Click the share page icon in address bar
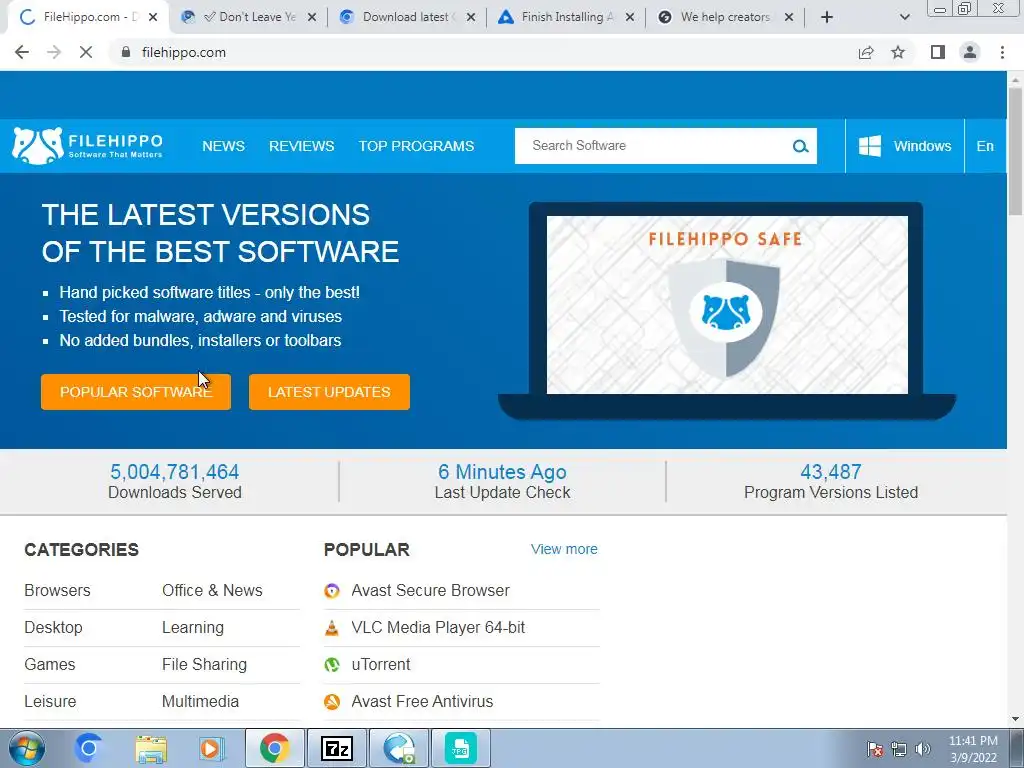 [x=866, y=52]
